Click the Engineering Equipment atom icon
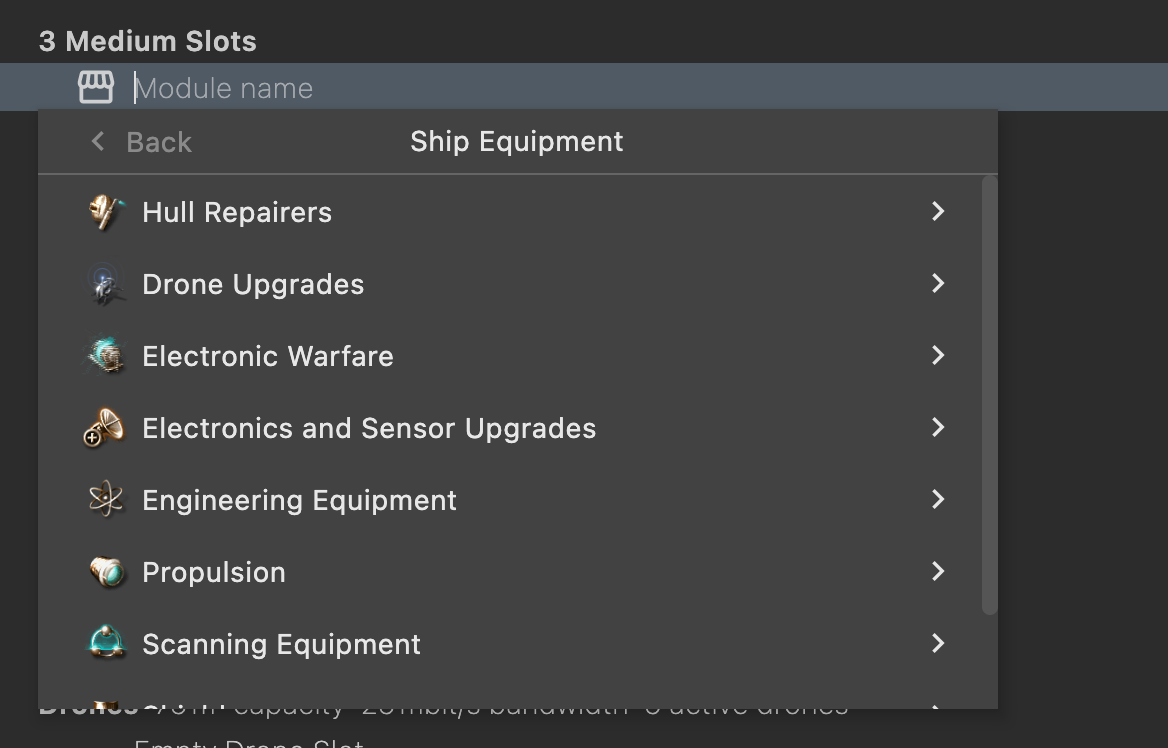1168x748 pixels. point(106,500)
